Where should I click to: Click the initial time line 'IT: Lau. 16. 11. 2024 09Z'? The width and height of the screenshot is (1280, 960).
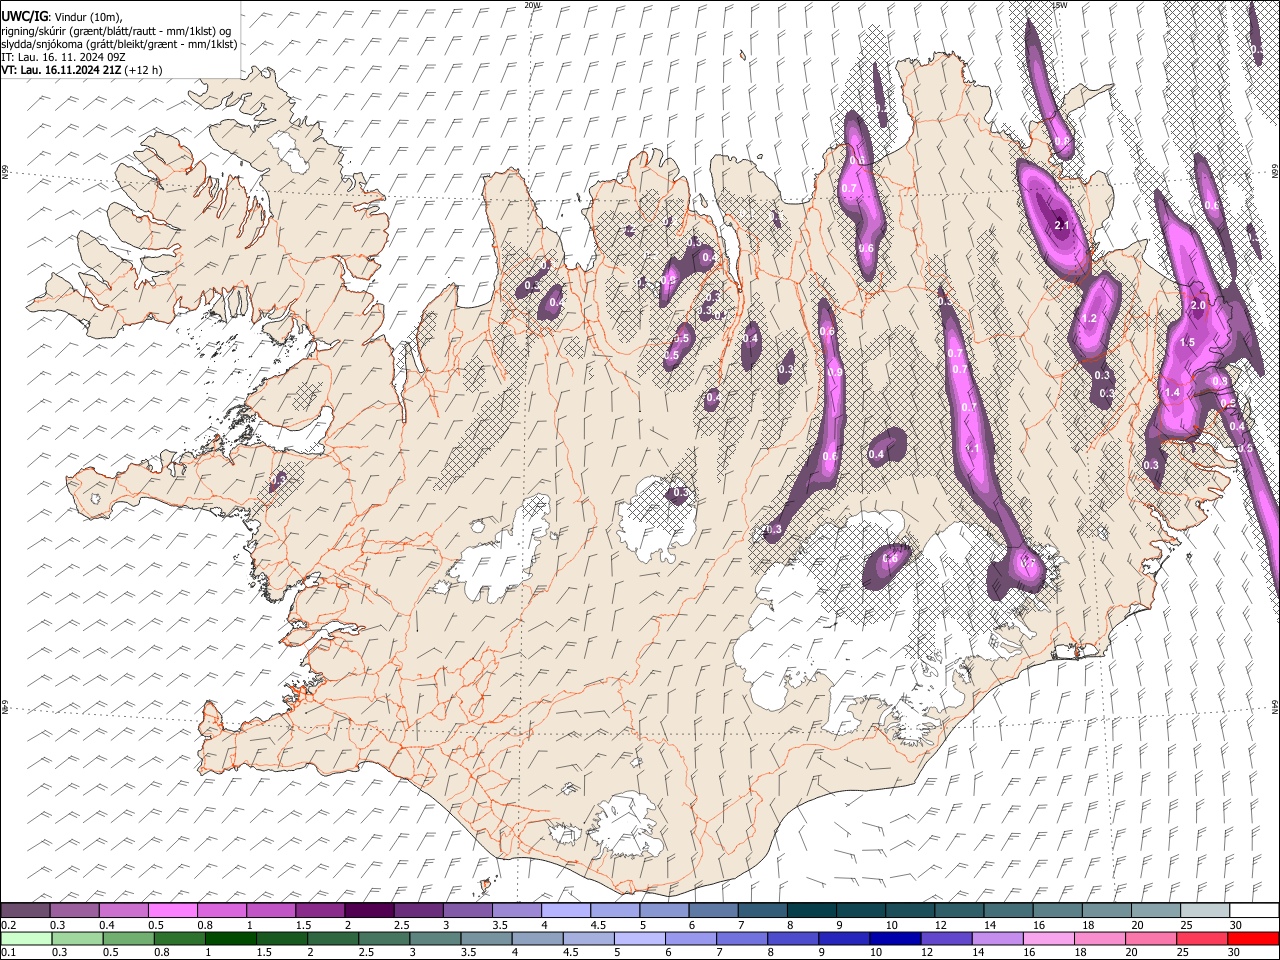[62, 57]
